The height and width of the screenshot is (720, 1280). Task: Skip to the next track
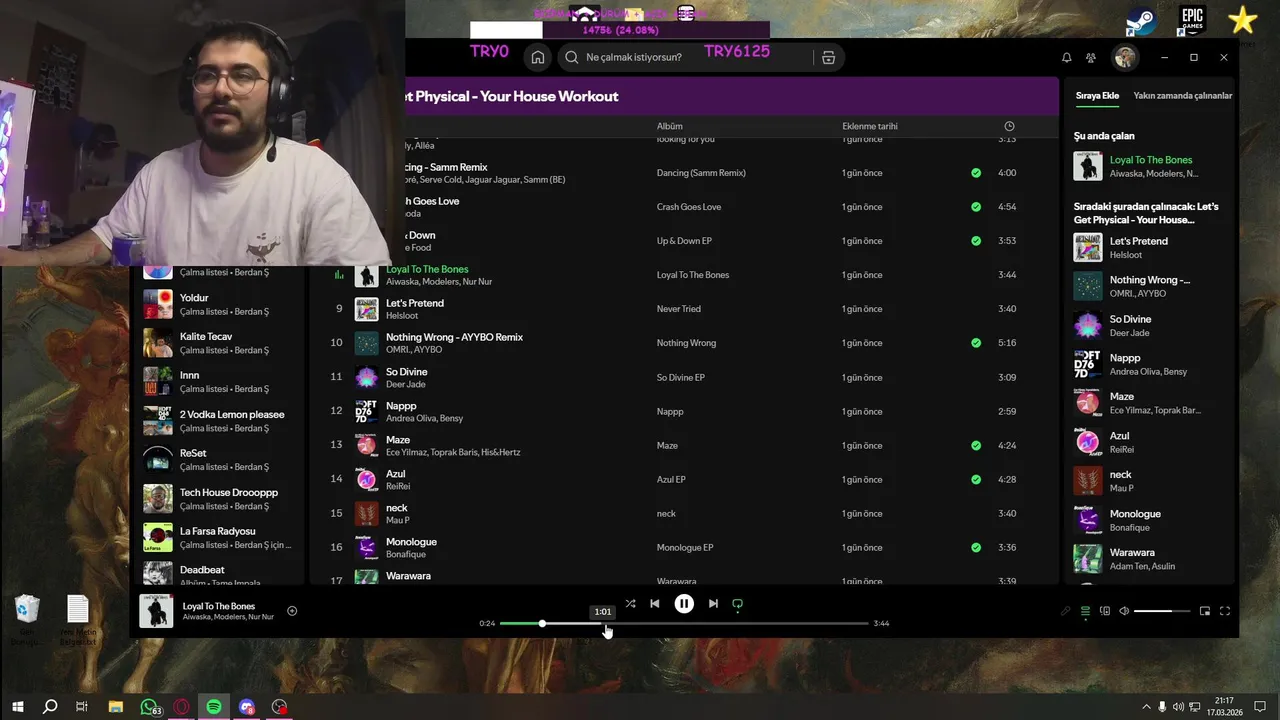713,603
